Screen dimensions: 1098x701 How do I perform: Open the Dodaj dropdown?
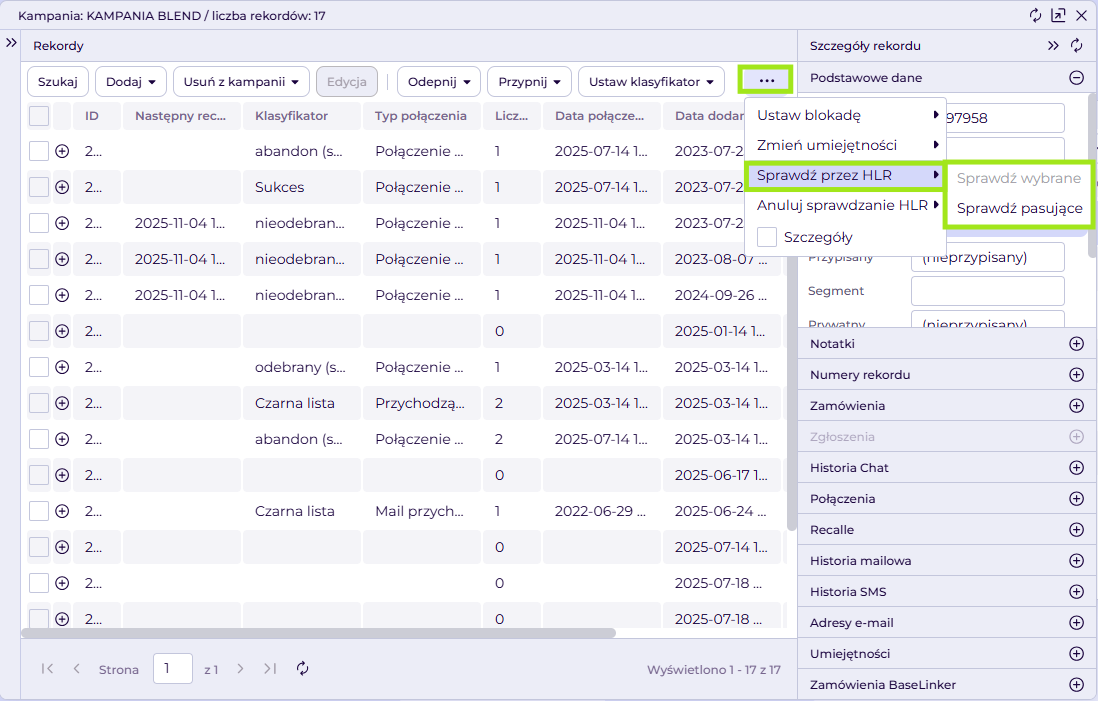(131, 82)
